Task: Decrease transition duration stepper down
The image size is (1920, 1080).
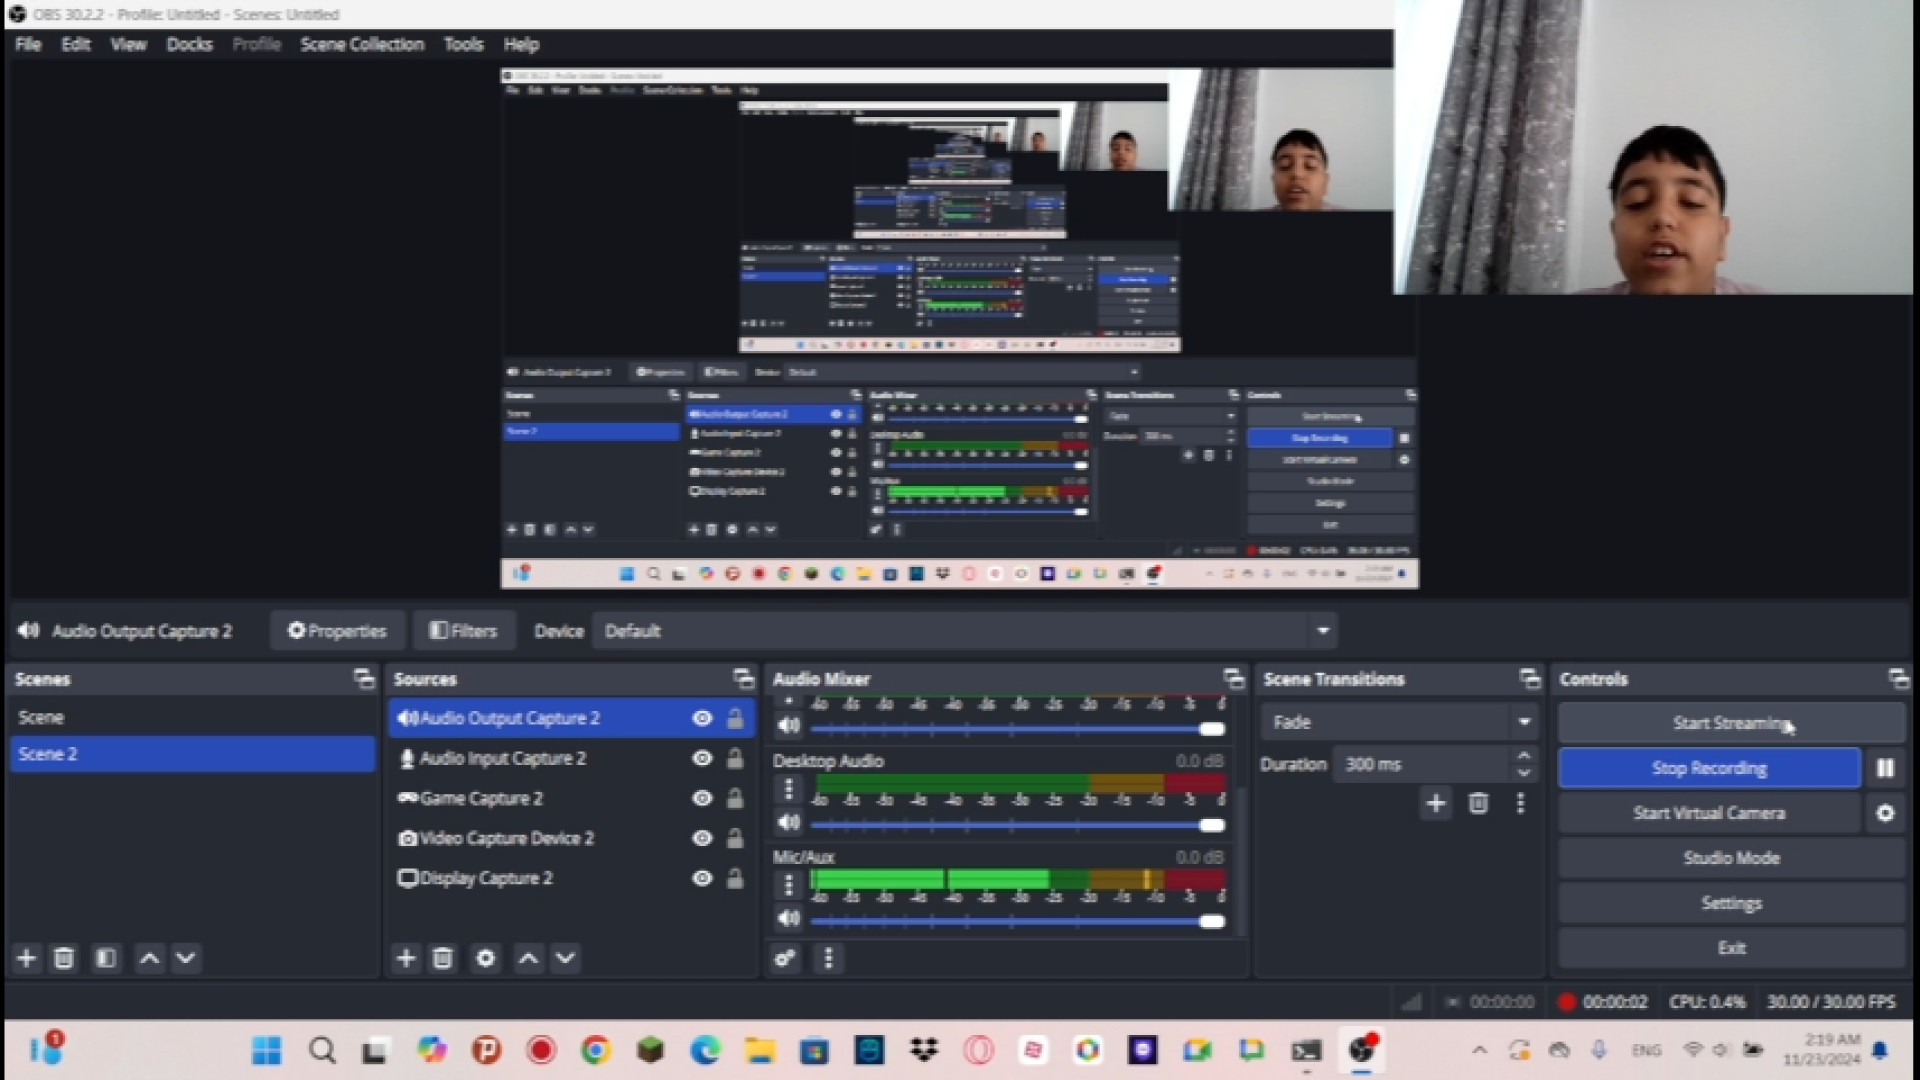Action: coord(1523,773)
